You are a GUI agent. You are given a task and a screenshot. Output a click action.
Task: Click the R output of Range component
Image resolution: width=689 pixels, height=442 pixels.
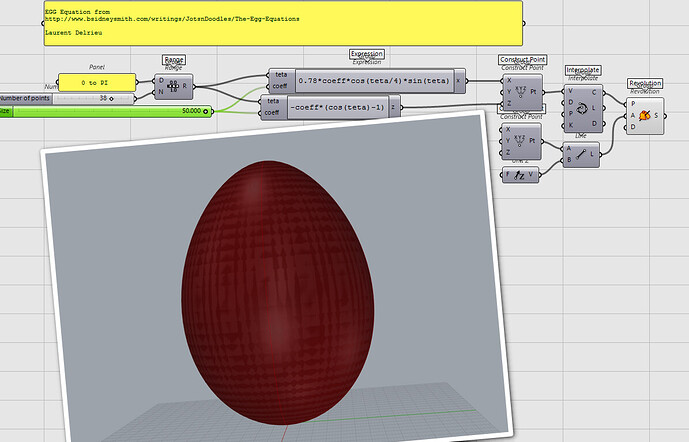tap(185, 86)
